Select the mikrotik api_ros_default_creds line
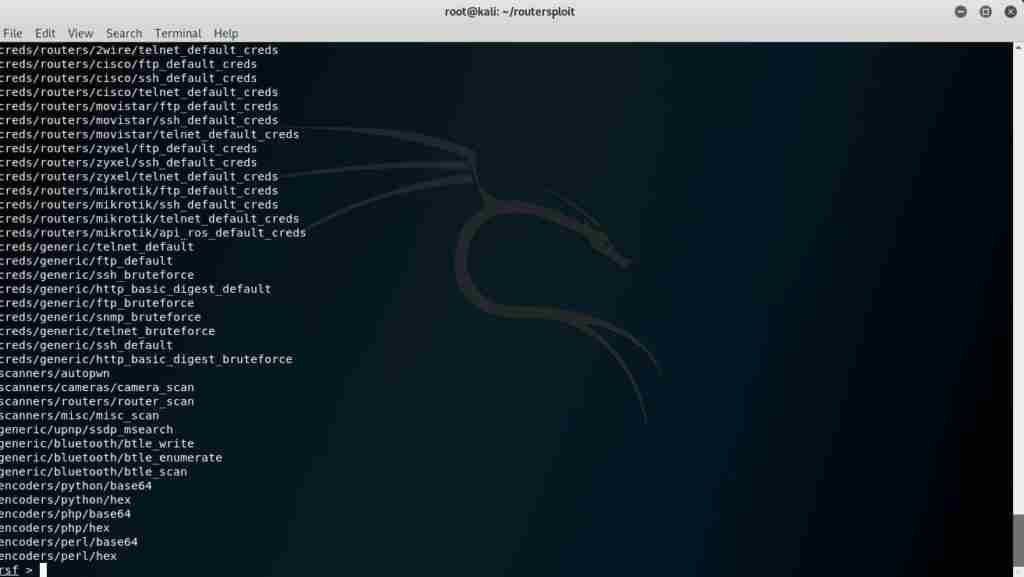The width and height of the screenshot is (1024, 577). pos(153,232)
